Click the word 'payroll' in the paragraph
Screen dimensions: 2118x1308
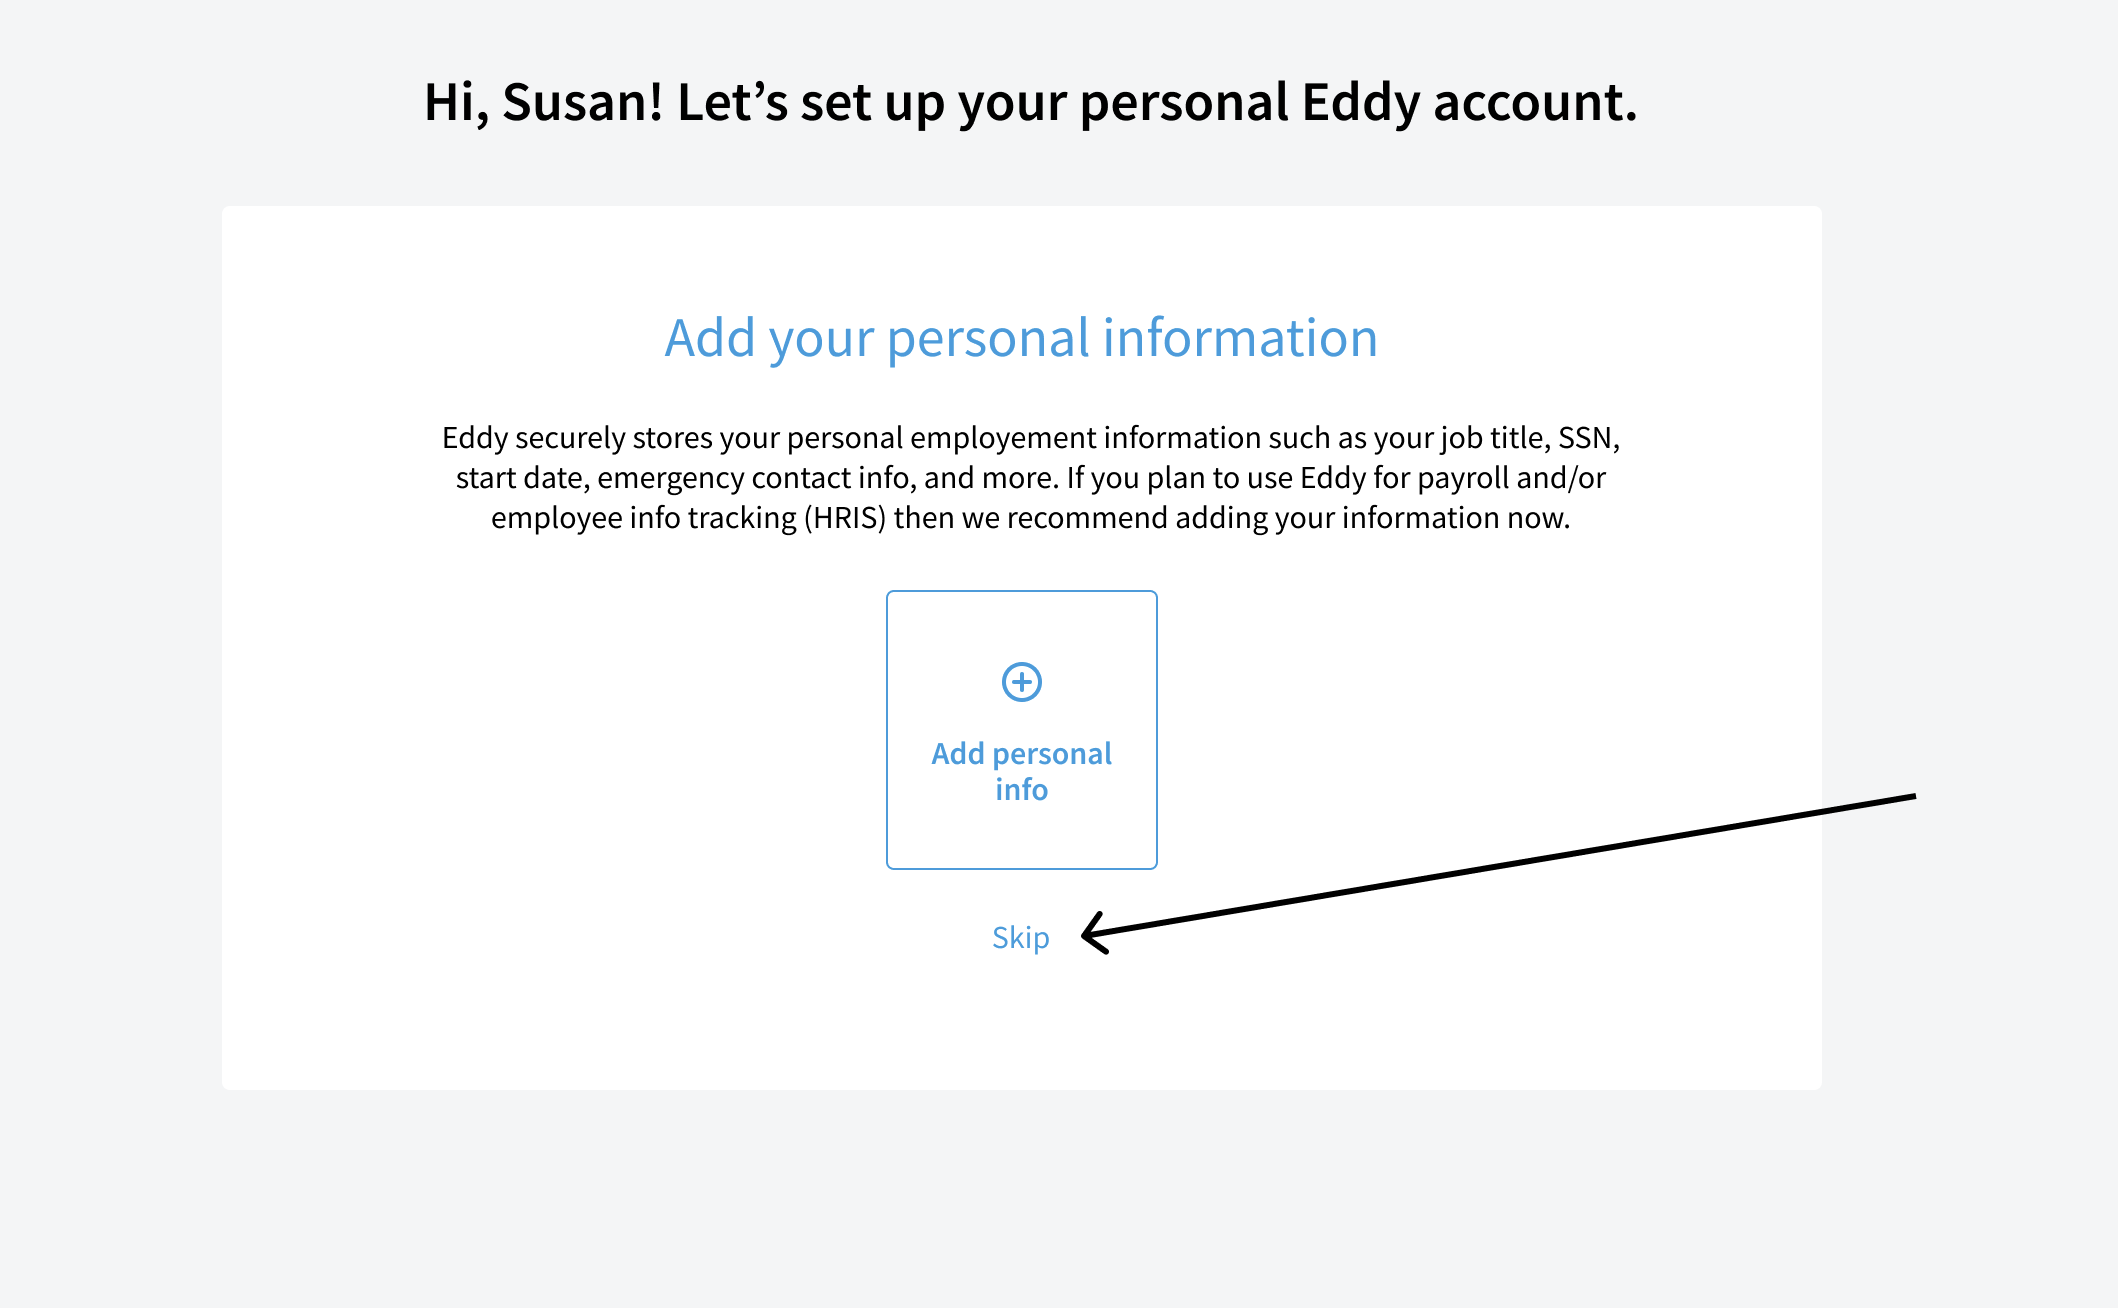(x=1464, y=478)
